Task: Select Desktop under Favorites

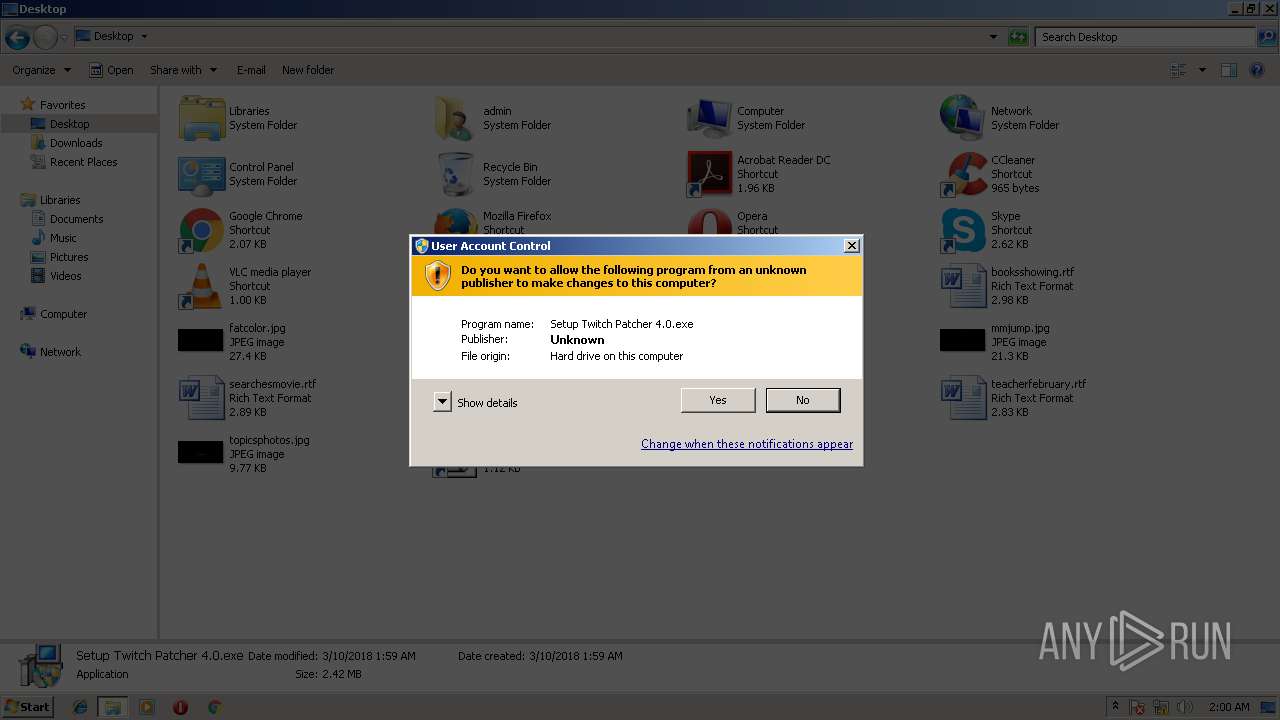Action: pos(69,124)
